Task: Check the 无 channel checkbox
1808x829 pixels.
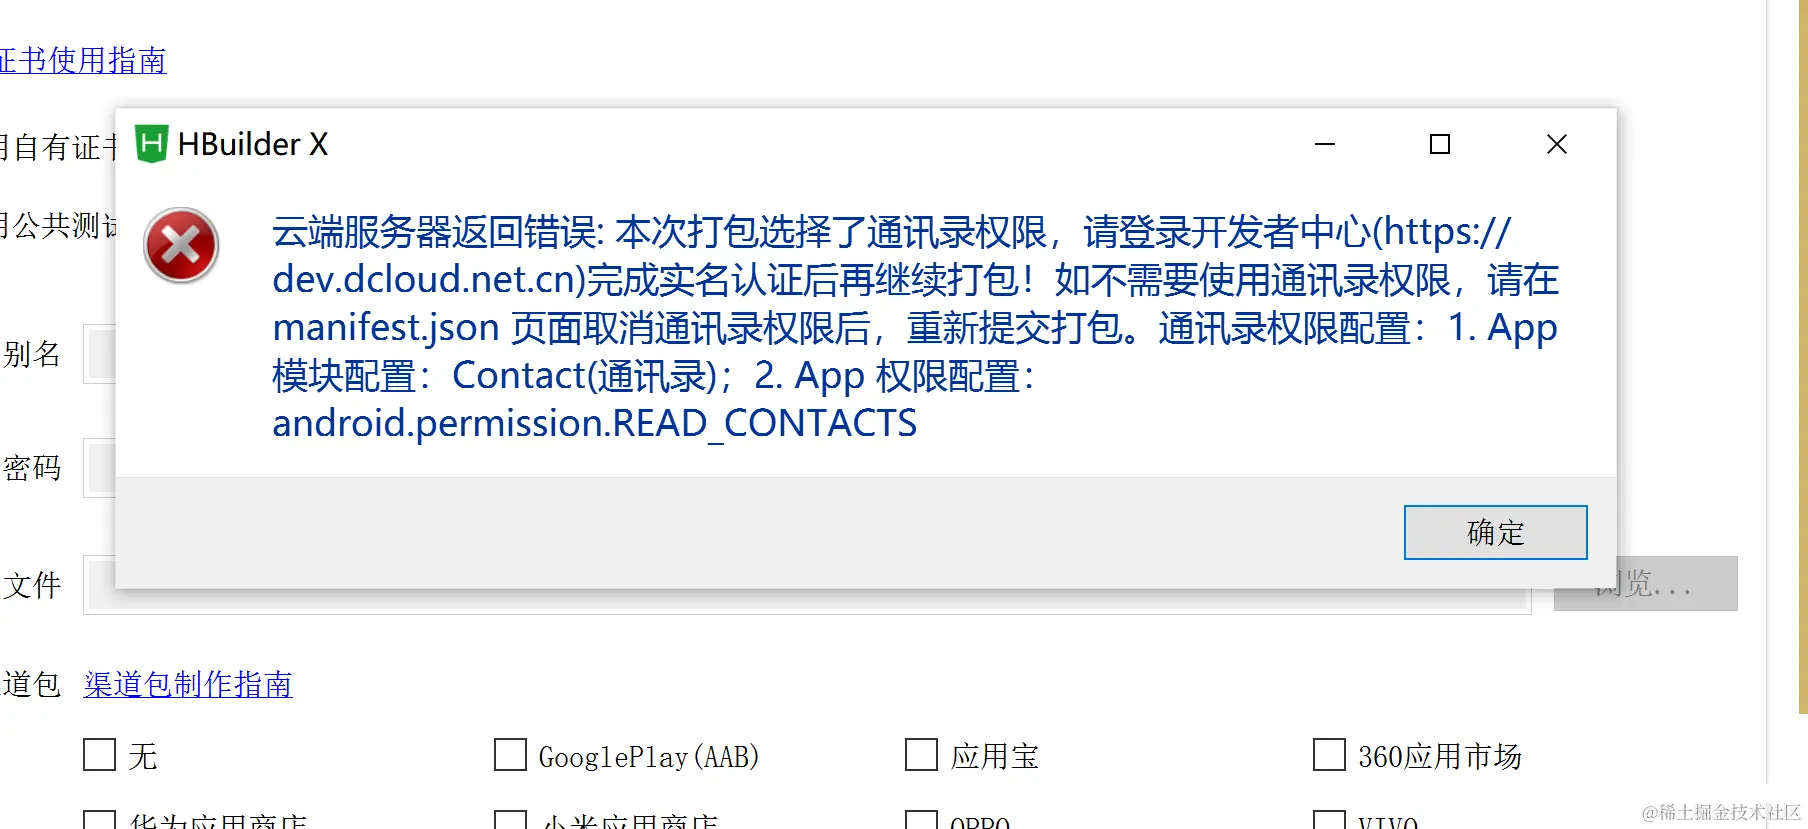Action: pos(99,755)
